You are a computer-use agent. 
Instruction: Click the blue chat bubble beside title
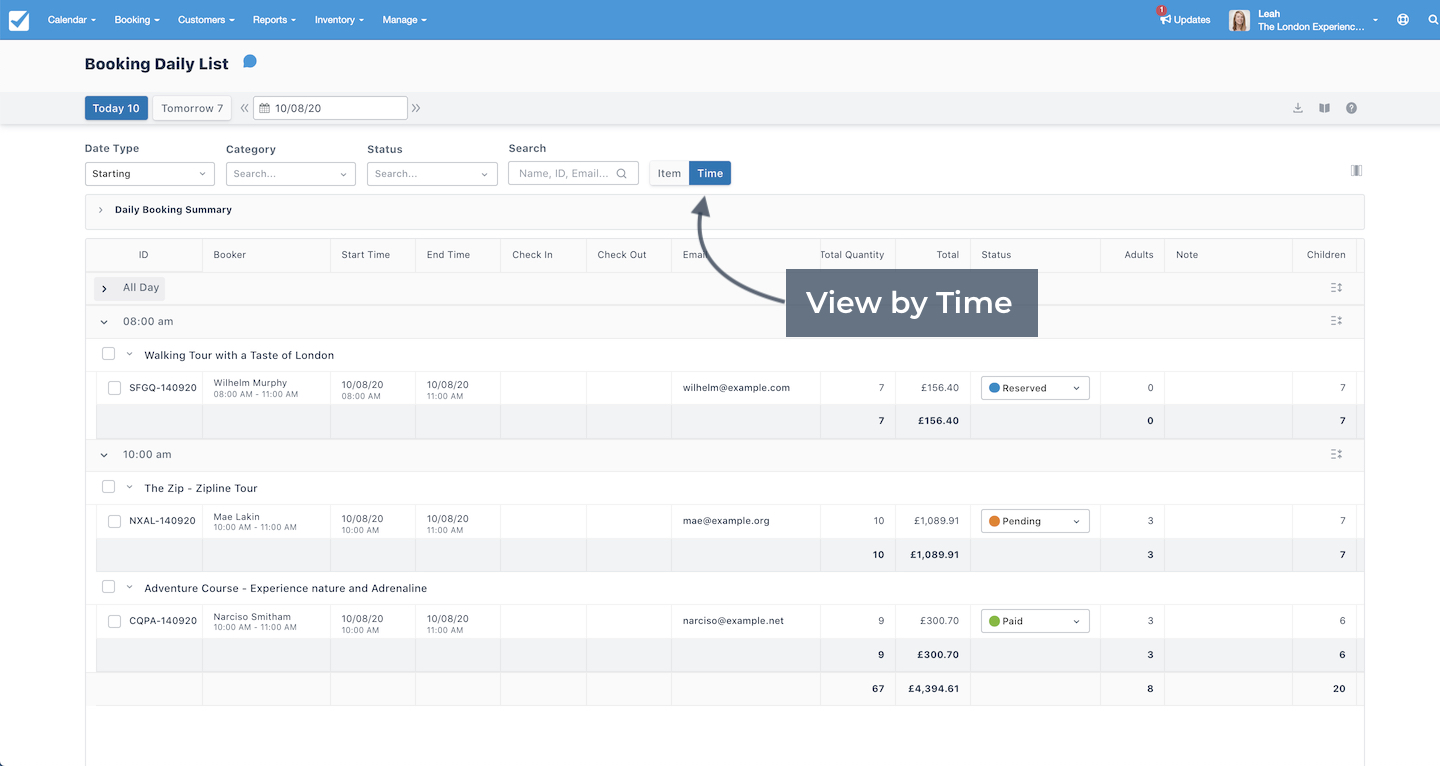pos(250,62)
